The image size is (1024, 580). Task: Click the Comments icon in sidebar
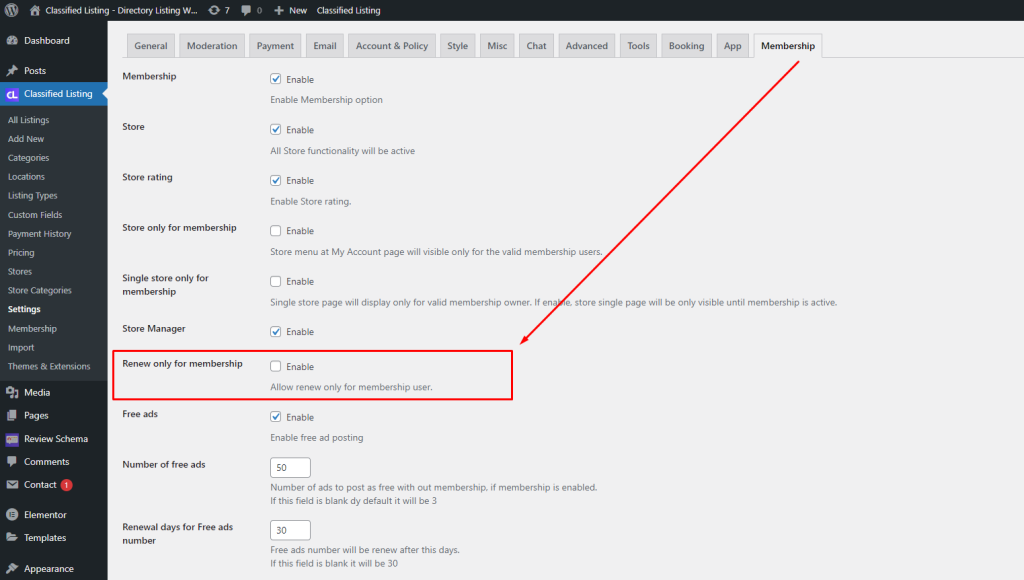pyautogui.click(x=12, y=462)
